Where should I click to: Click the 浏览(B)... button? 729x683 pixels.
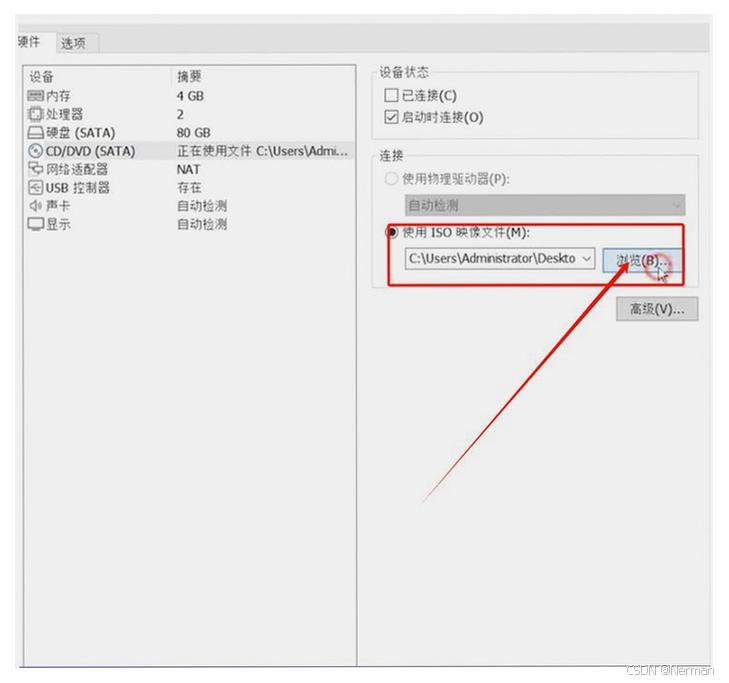642,261
